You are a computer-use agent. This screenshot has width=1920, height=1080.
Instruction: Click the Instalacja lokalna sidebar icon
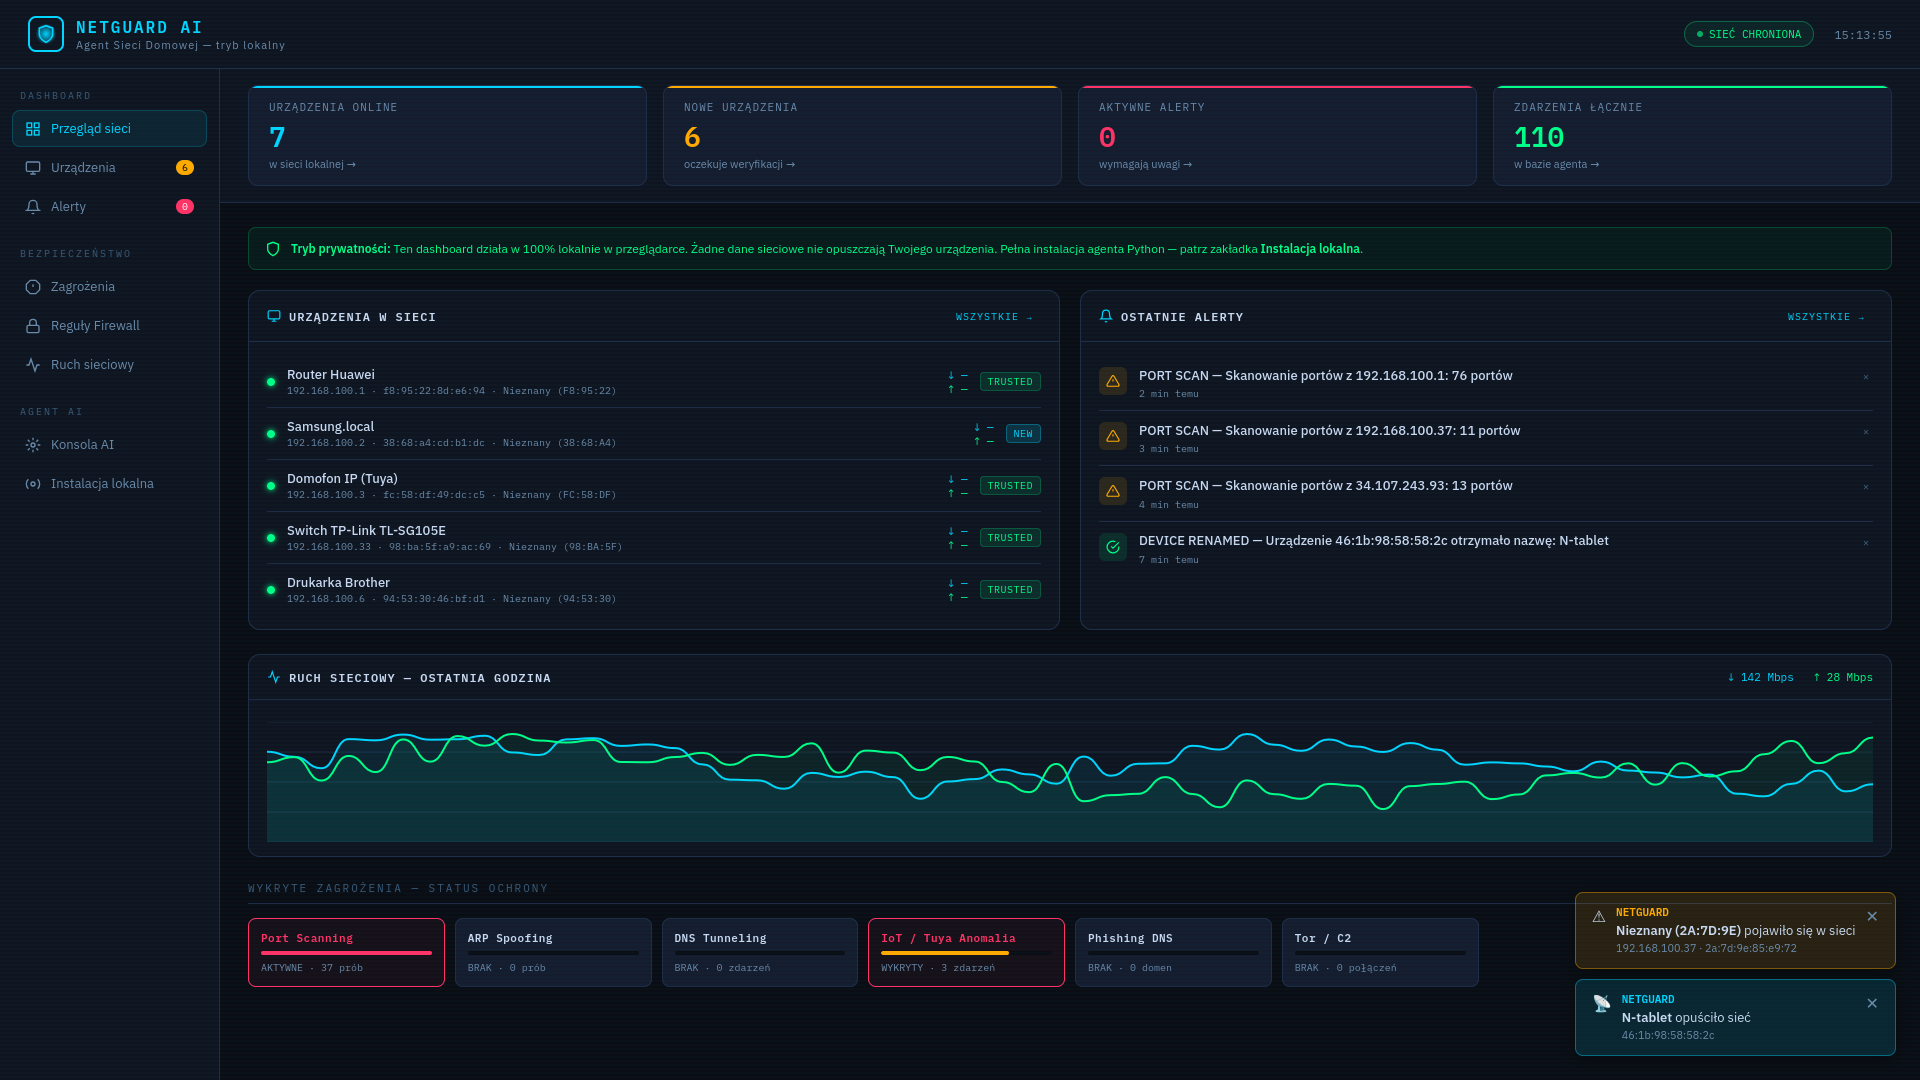(33, 484)
